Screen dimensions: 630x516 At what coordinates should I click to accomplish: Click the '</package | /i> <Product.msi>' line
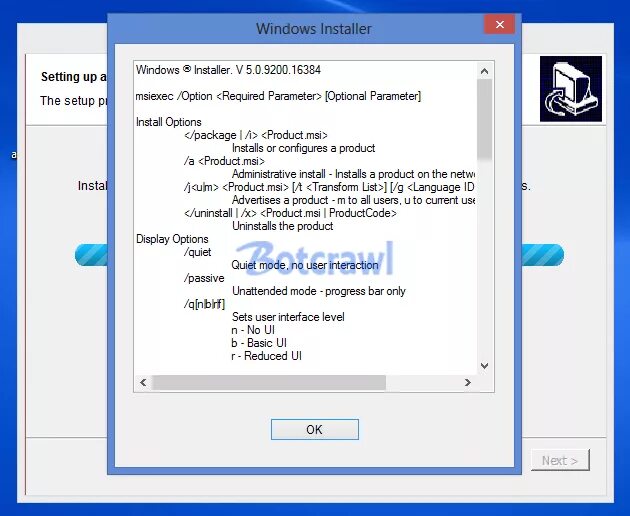(256, 135)
